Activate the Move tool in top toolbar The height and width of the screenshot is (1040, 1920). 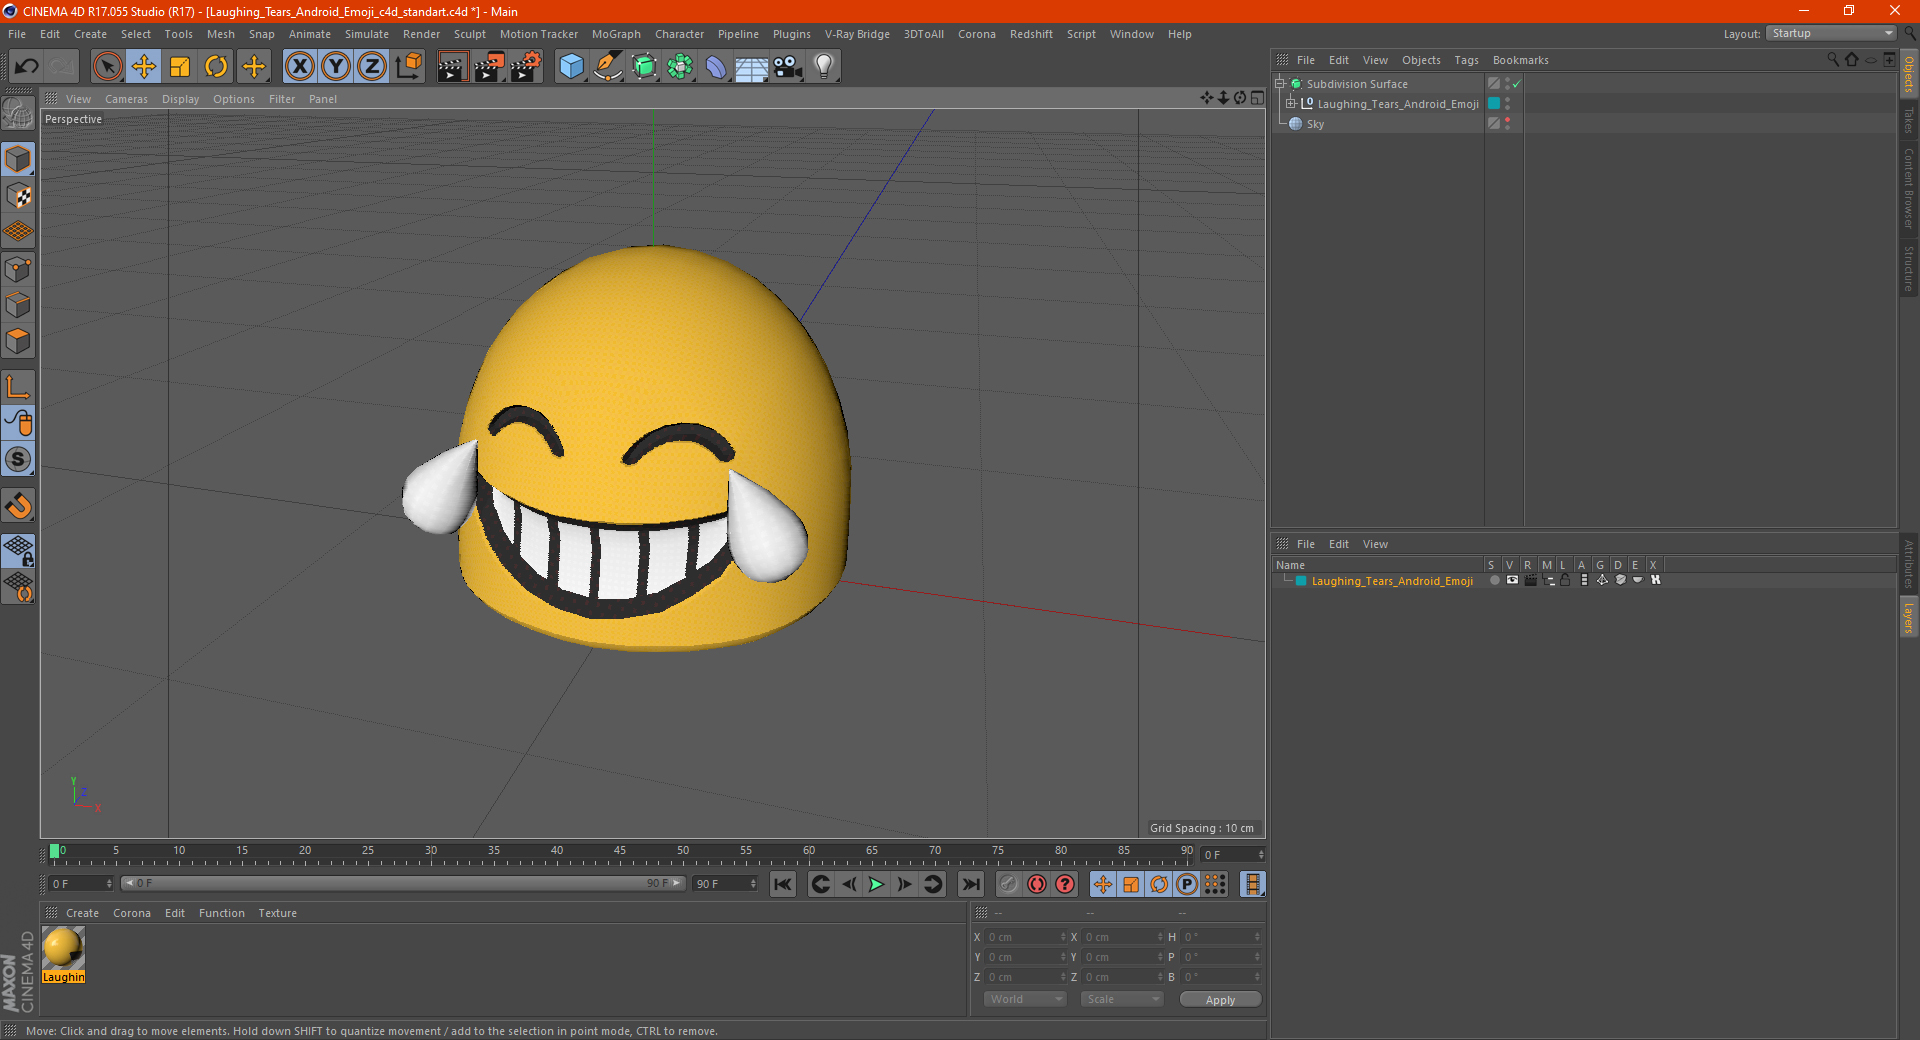click(x=144, y=67)
